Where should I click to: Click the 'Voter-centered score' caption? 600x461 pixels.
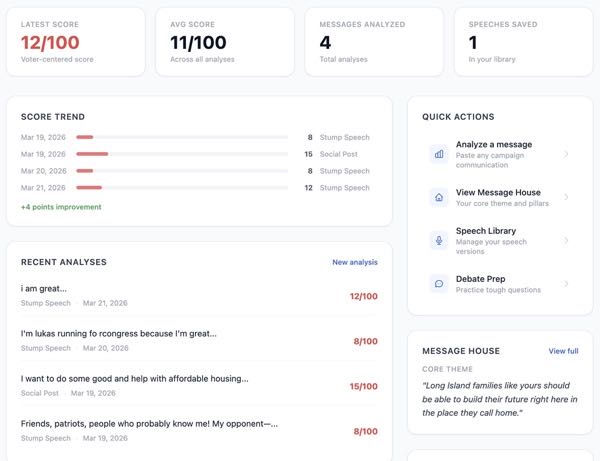click(57, 59)
